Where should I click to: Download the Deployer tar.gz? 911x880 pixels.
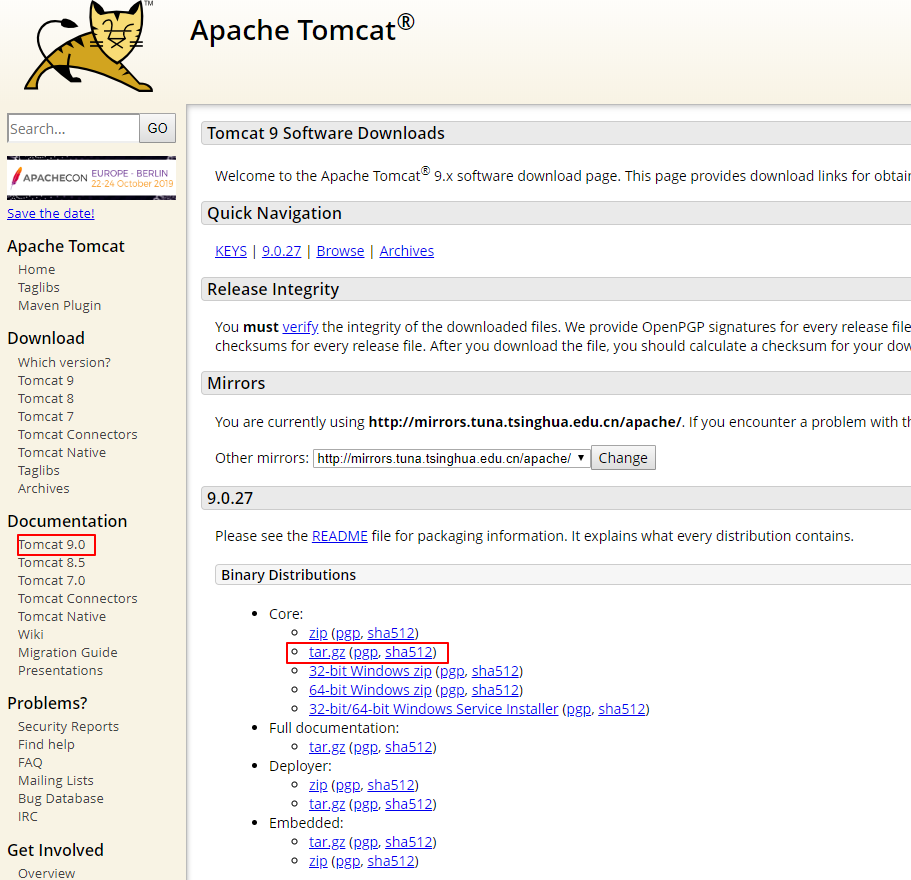327,804
